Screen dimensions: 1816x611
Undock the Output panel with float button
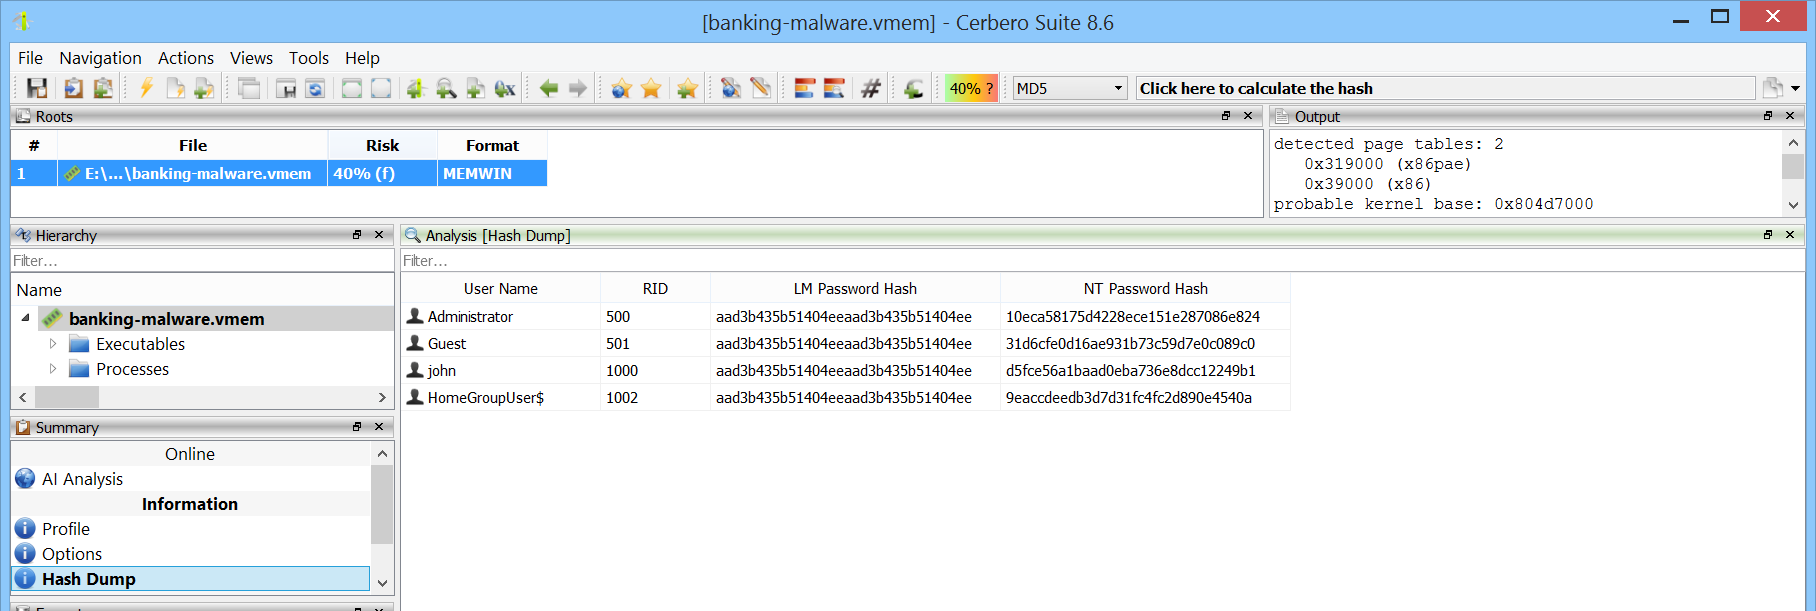(1767, 116)
